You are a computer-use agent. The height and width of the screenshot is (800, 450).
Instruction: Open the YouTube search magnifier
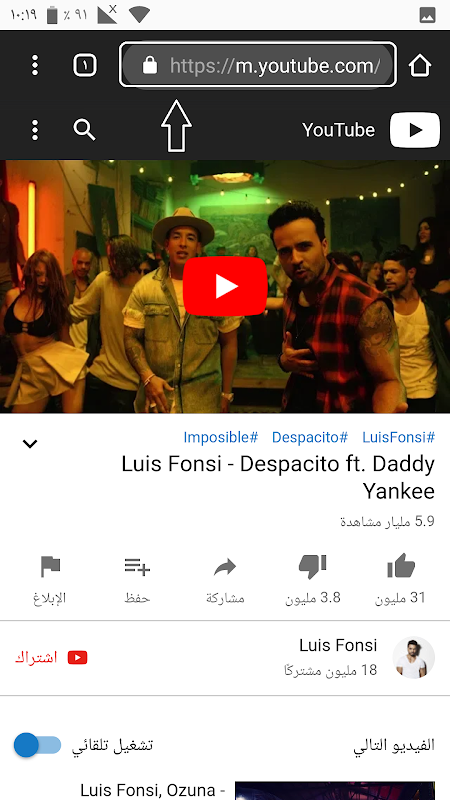click(84, 130)
